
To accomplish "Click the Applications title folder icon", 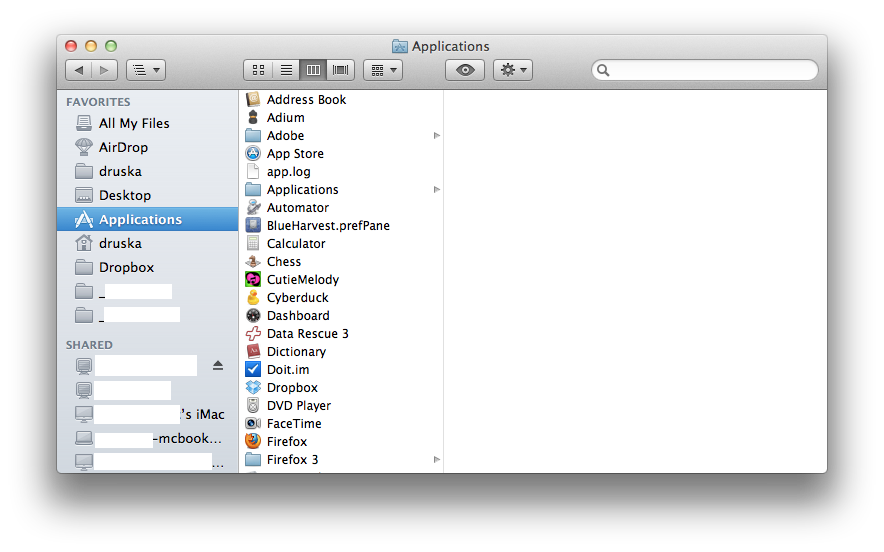I will coord(400,46).
